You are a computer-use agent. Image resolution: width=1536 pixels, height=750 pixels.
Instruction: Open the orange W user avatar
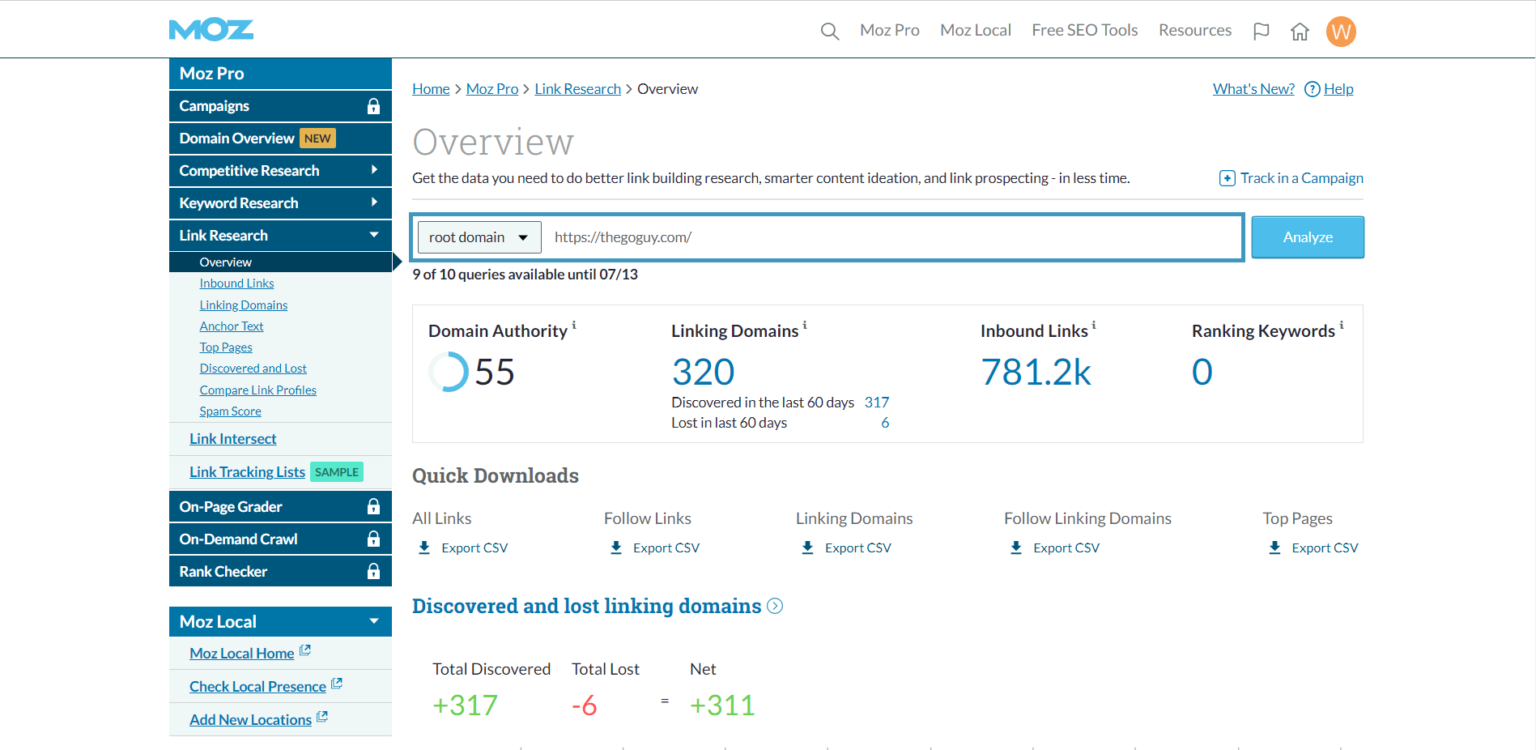[x=1341, y=31]
